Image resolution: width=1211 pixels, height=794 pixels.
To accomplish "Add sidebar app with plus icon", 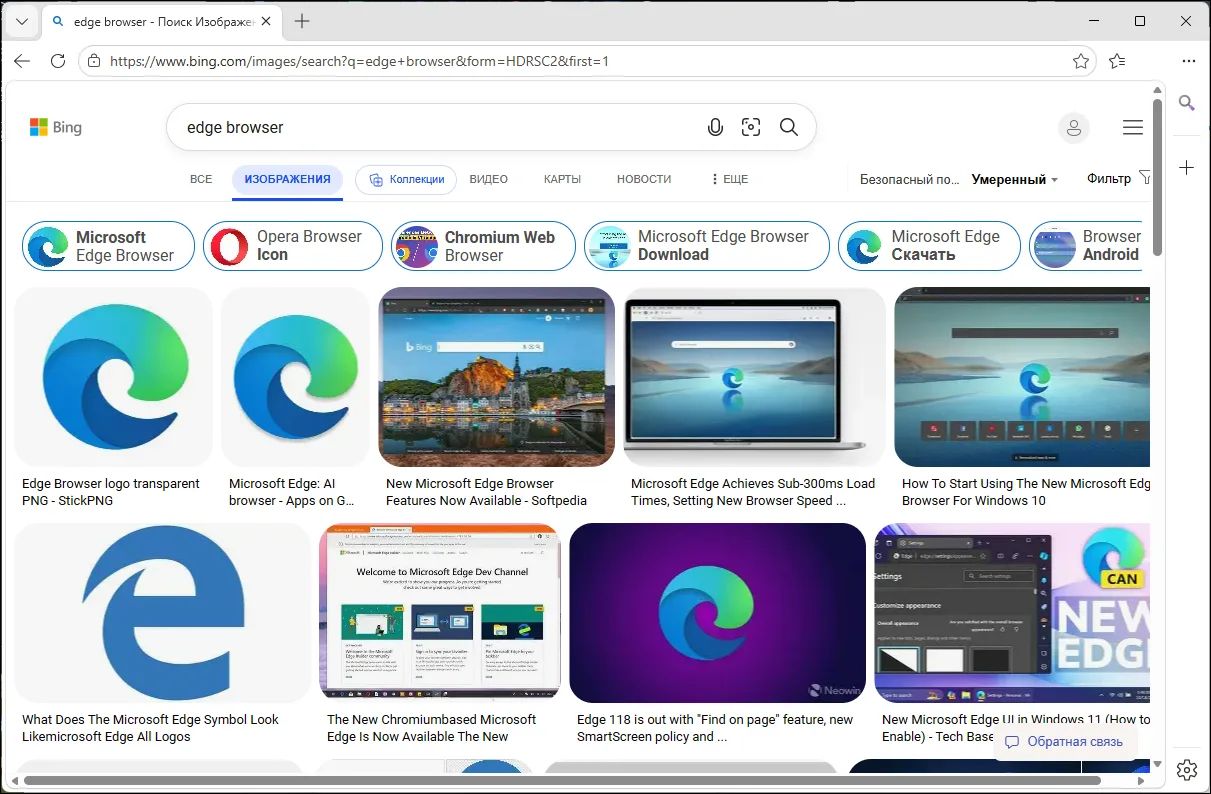I will (1187, 167).
